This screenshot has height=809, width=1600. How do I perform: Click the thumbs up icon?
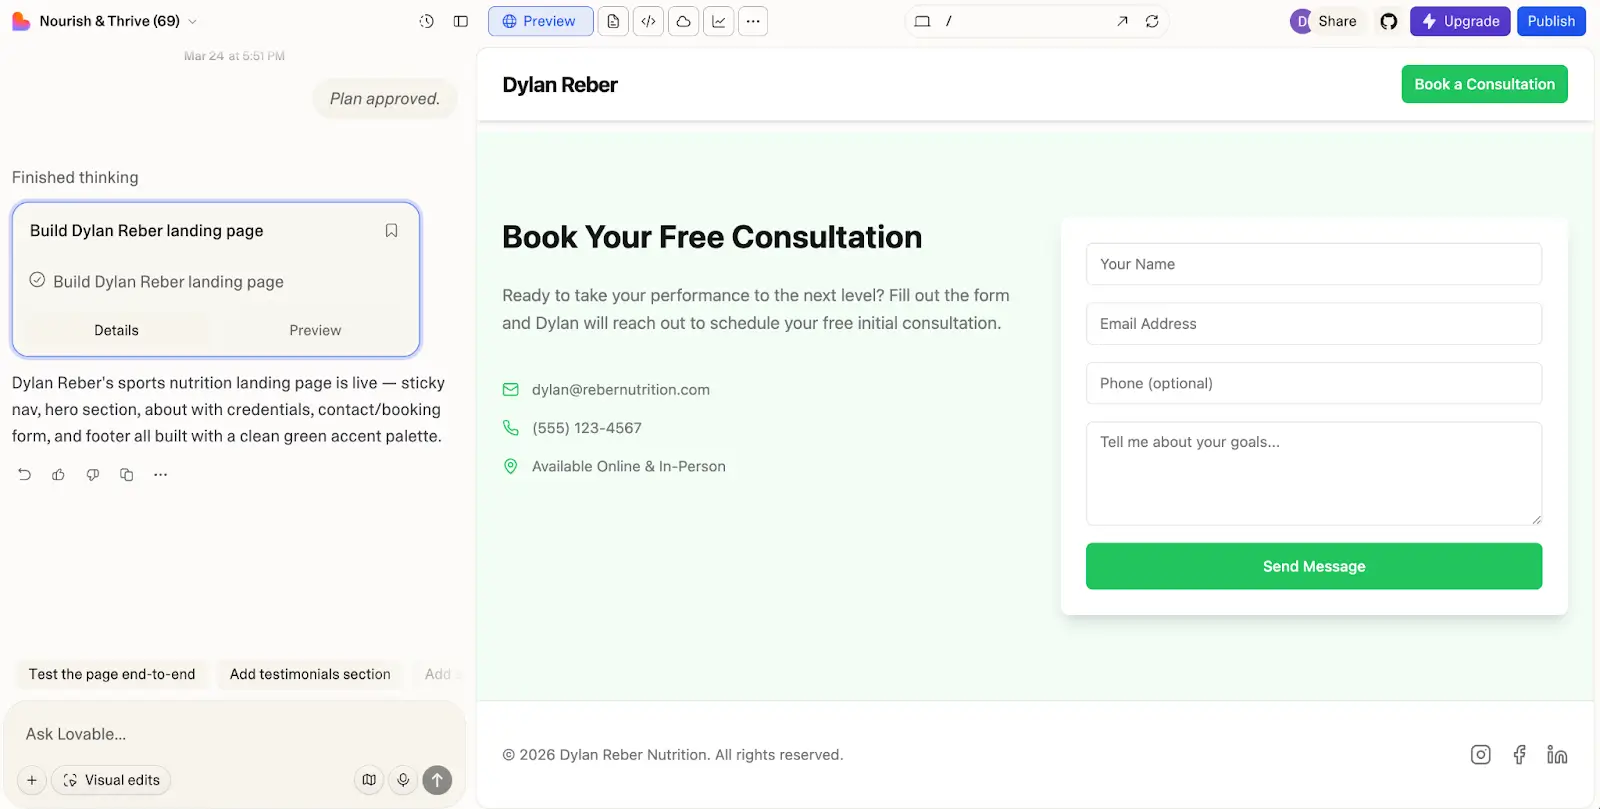tap(59, 475)
